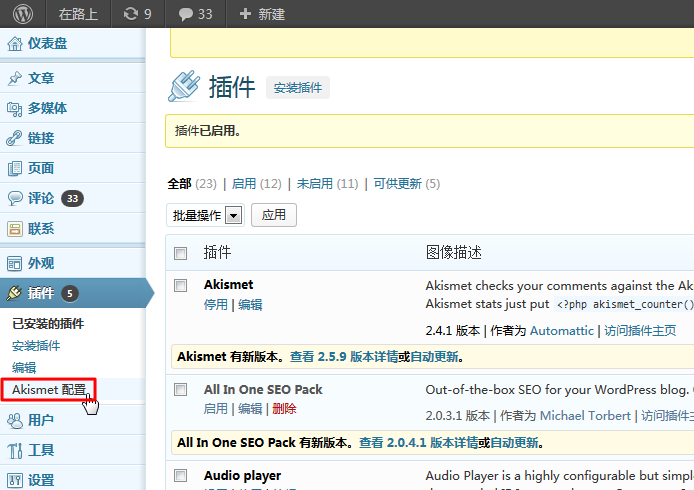The image size is (694, 490).
Task: Open Michael Torbert author link
Action: pyautogui.click(x=585, y=416)
